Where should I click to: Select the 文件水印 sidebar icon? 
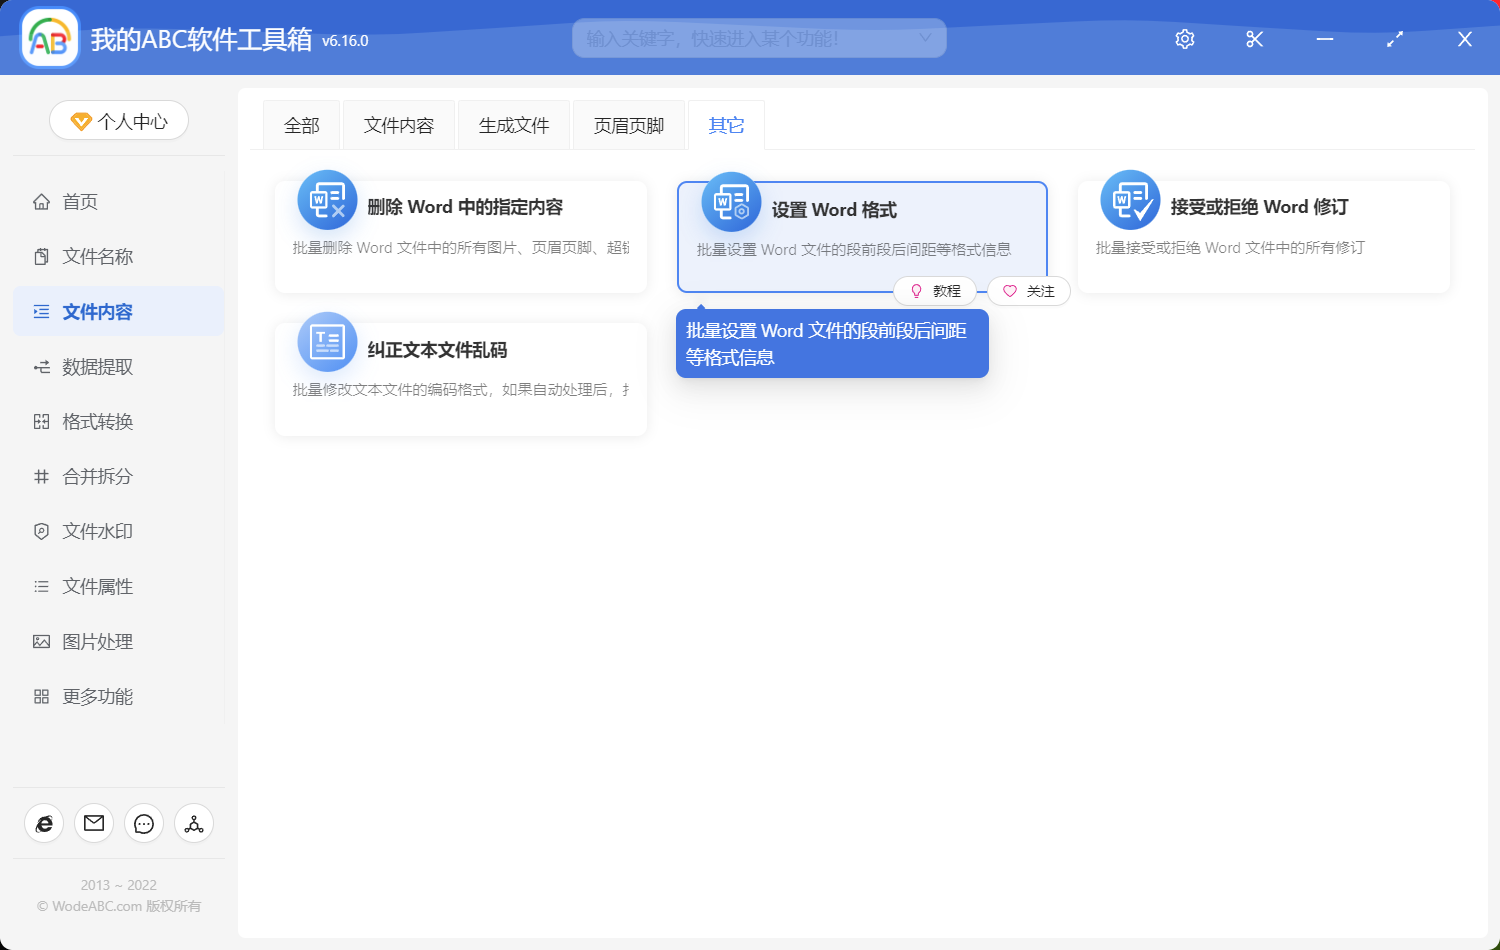[40, 531]
